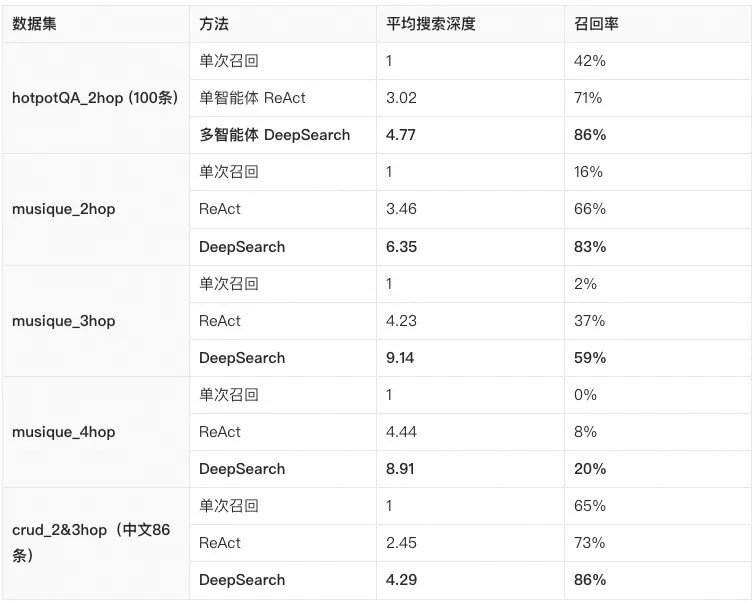The width and height of the screenshot is (755, 603).
Task: Click the 多智能体 DeepSearch method cell
Action: [274, 135]
